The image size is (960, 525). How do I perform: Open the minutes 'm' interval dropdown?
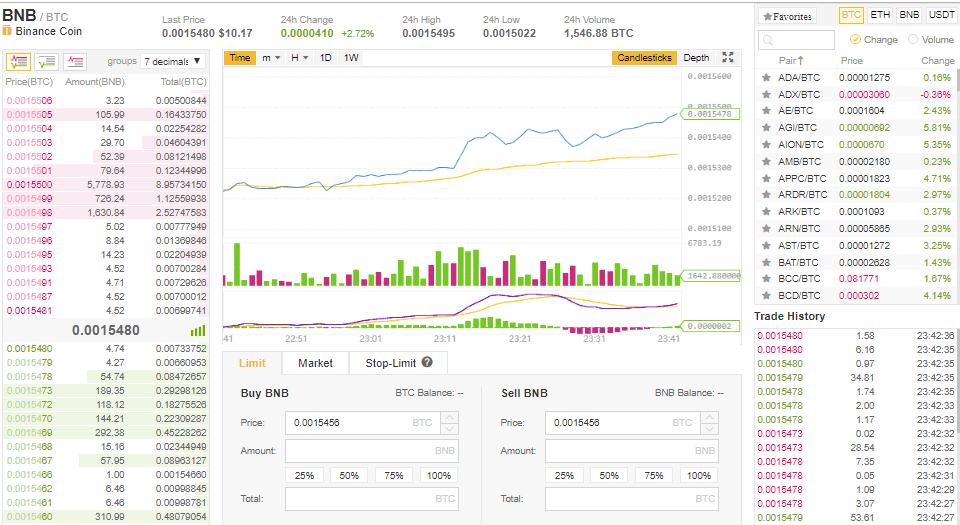[270, 58]
